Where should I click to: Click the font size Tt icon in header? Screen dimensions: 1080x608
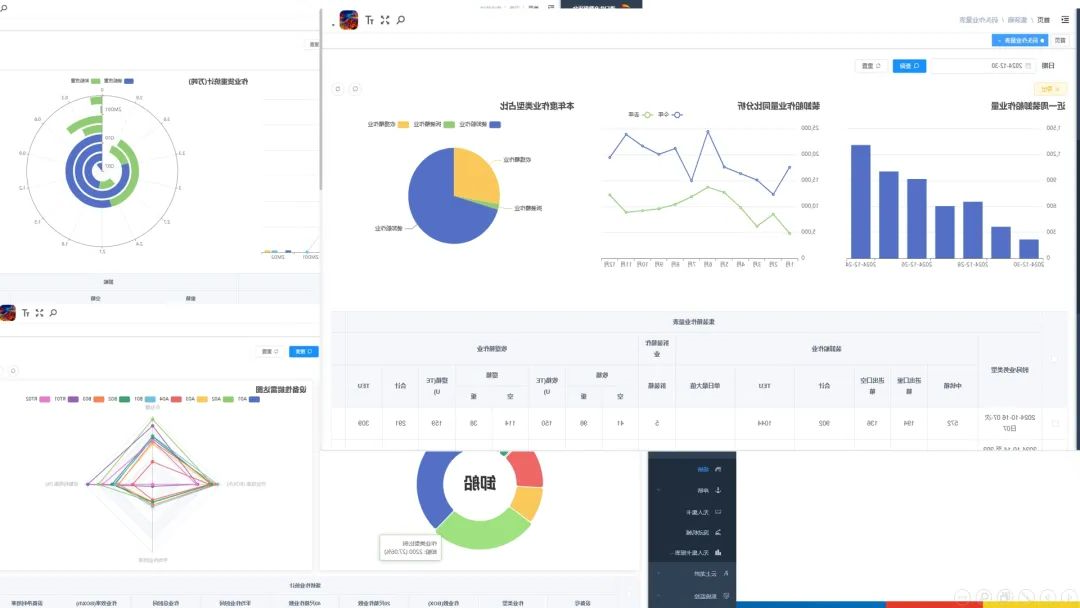pyautogui.click(x=369, y=20)
